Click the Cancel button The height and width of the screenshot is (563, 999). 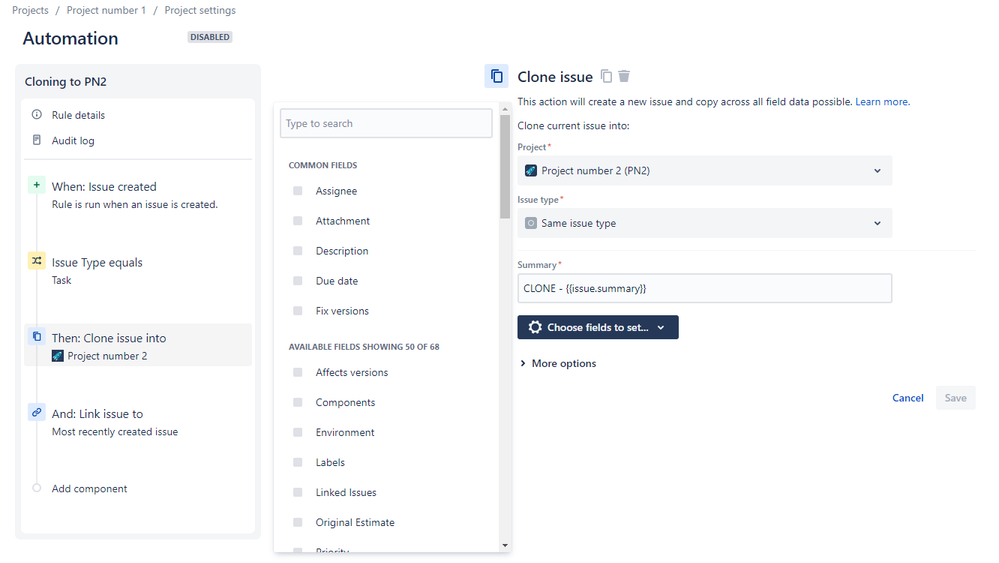(907, 398)
